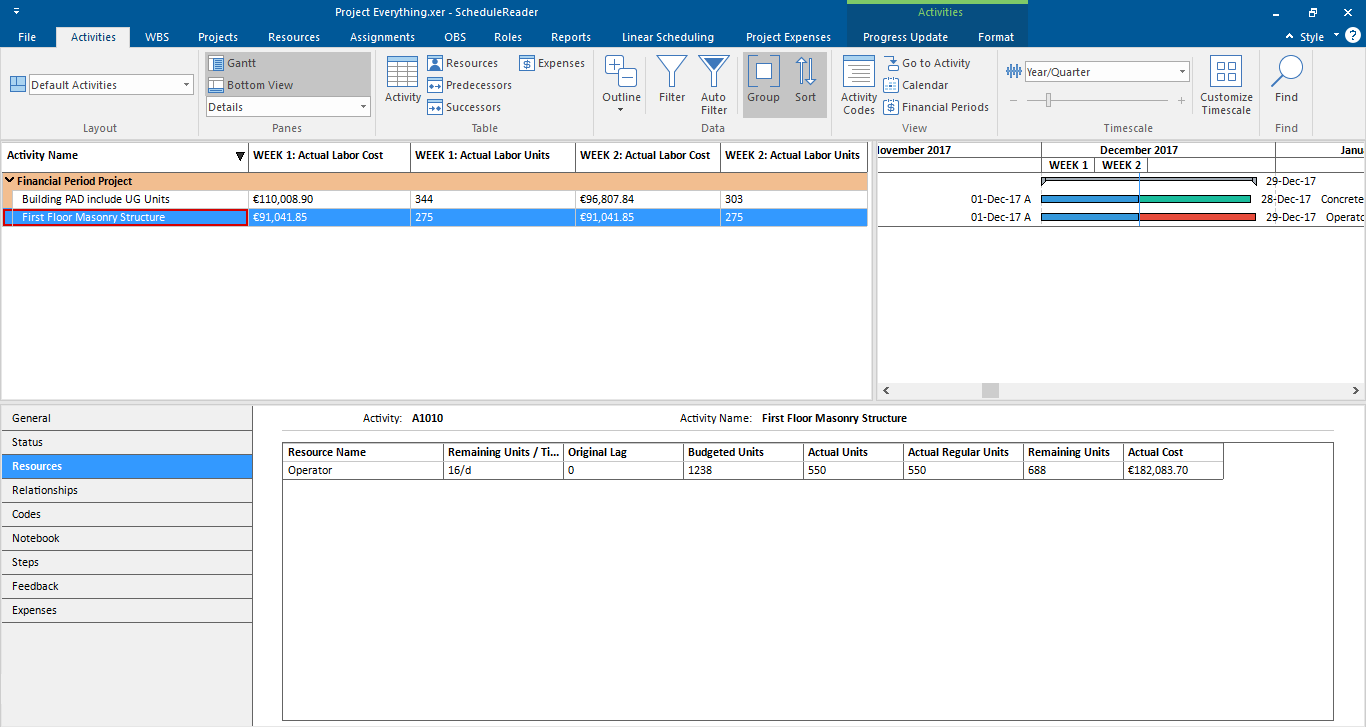Switch to the Linear Scheduling tab
1366x727 pixels.
click(667, 37)
